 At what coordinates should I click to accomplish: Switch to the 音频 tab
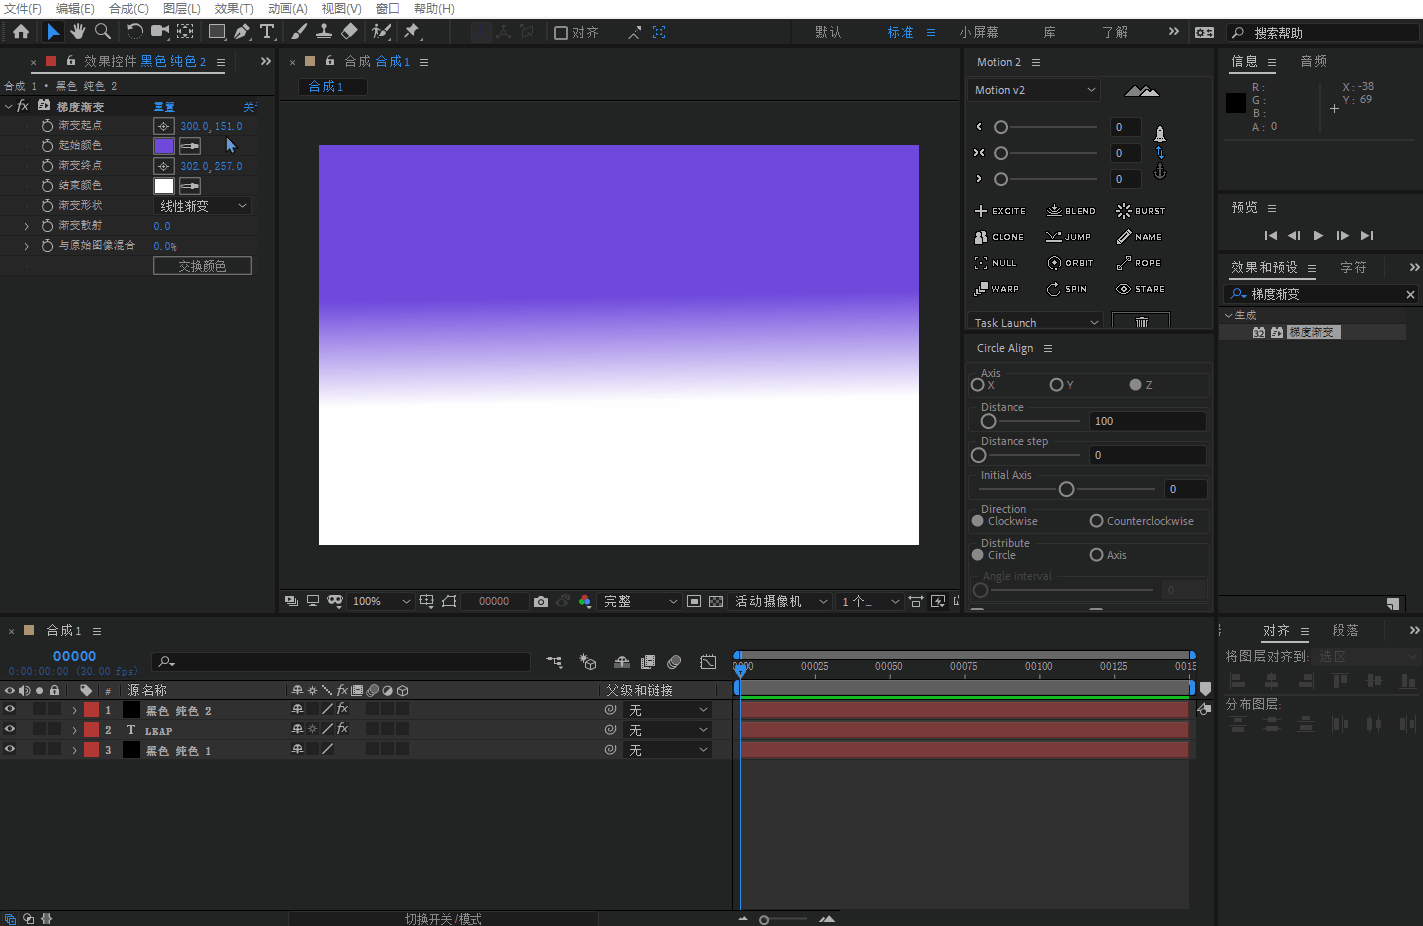click(x=1313, y=62)
